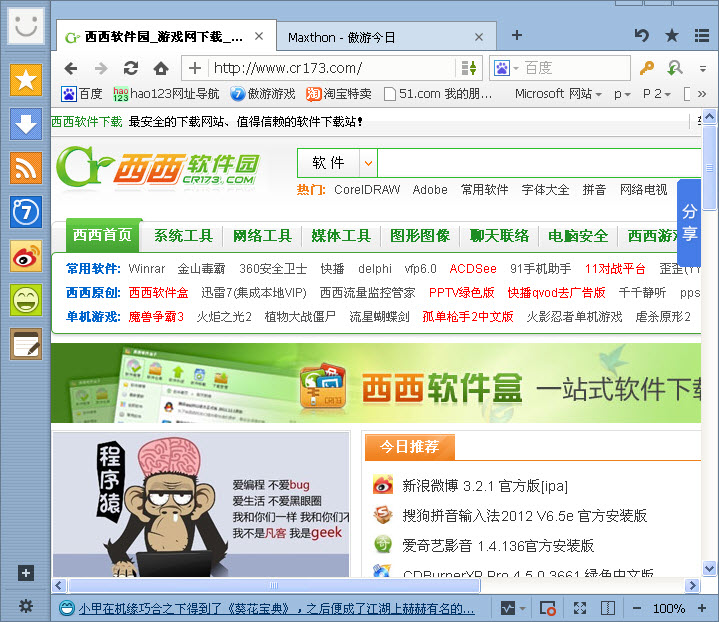The height and width of the screenshot is (622, 719).
Task: Toggle split screen view in the status bar
Action: (608, 609)
